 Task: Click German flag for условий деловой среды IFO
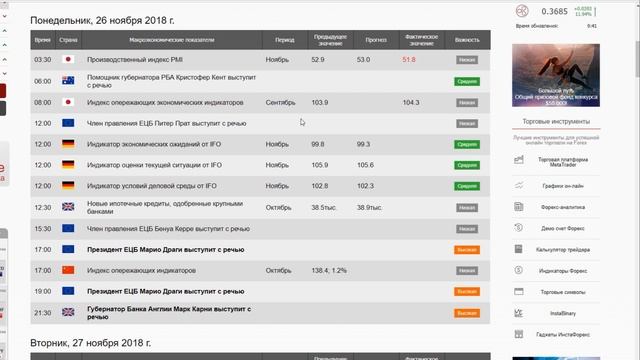(x=68, y=185)
